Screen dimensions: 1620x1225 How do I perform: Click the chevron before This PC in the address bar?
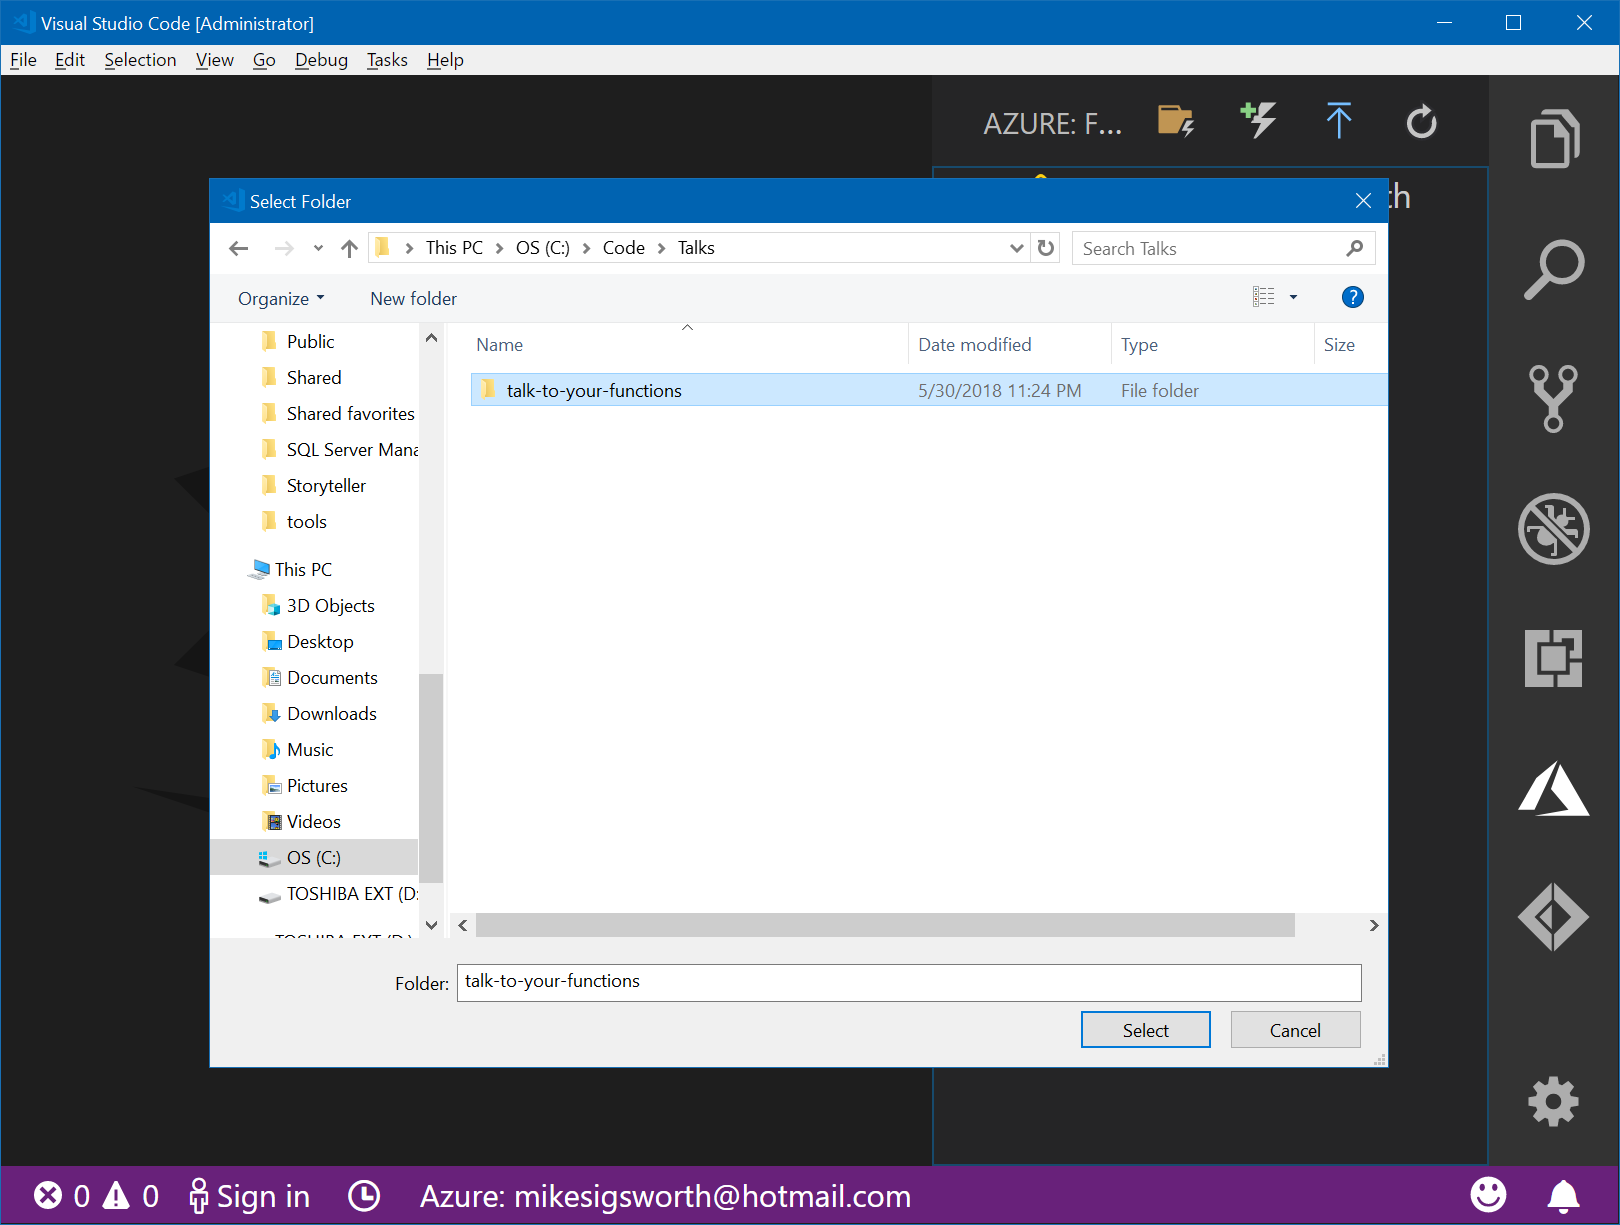409,248
